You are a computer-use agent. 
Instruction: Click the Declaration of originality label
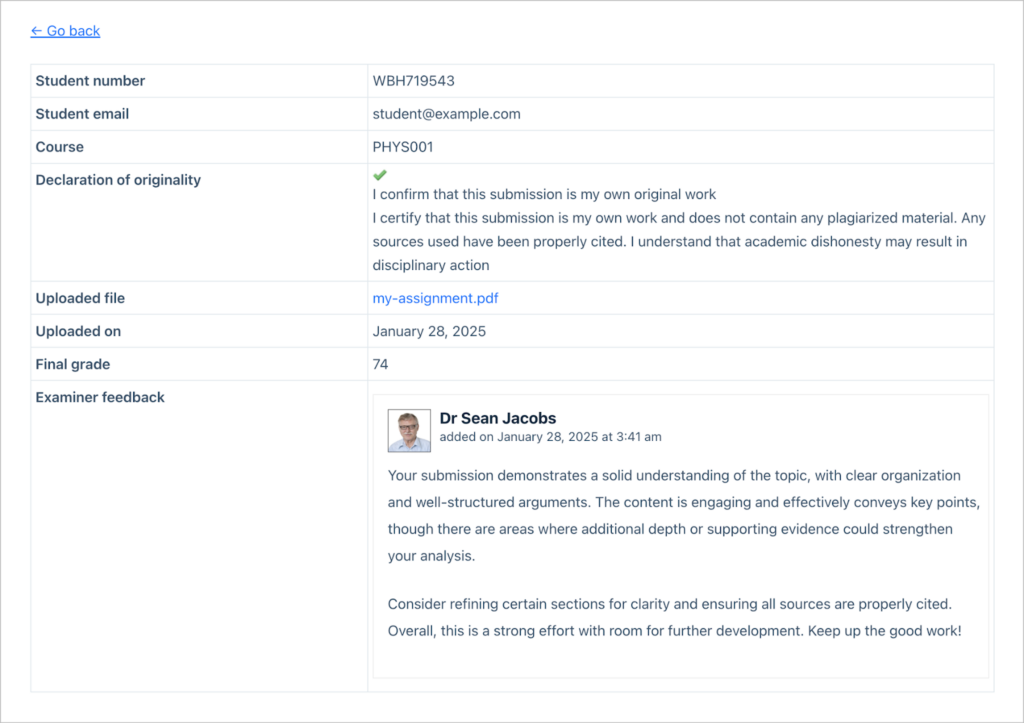(x=118, y=180)
